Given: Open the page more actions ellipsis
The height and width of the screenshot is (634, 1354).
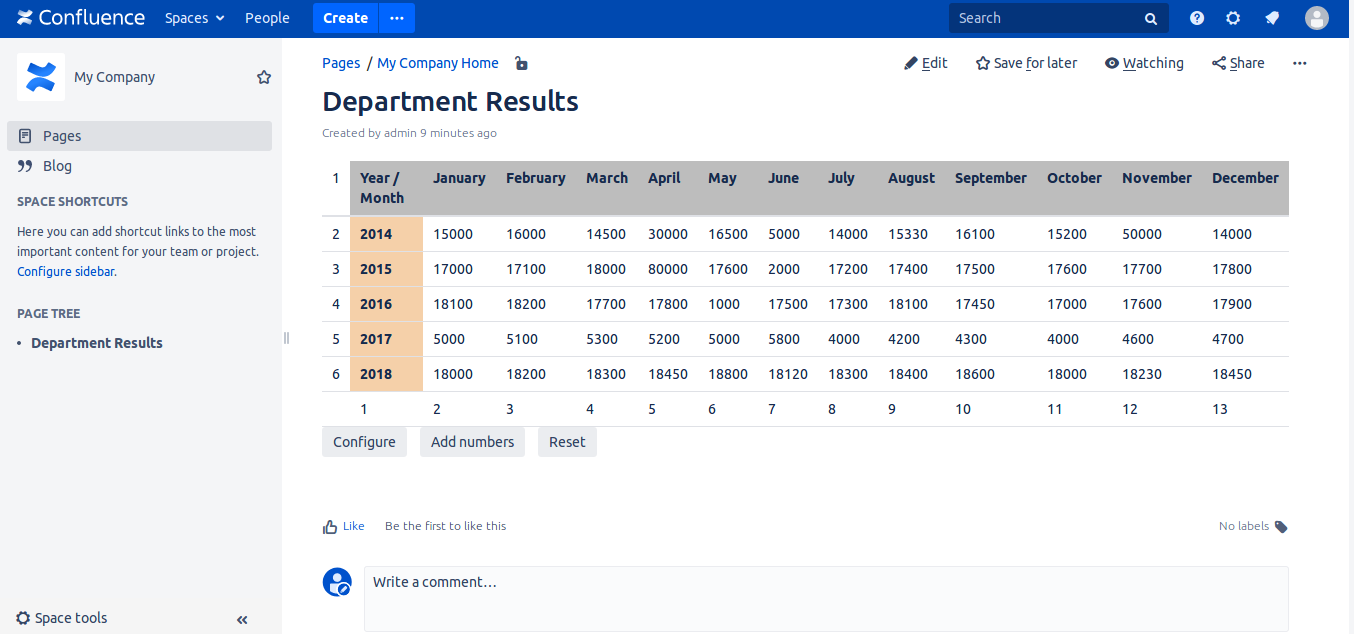Looking at the screenshot, I should [1299, 63].
